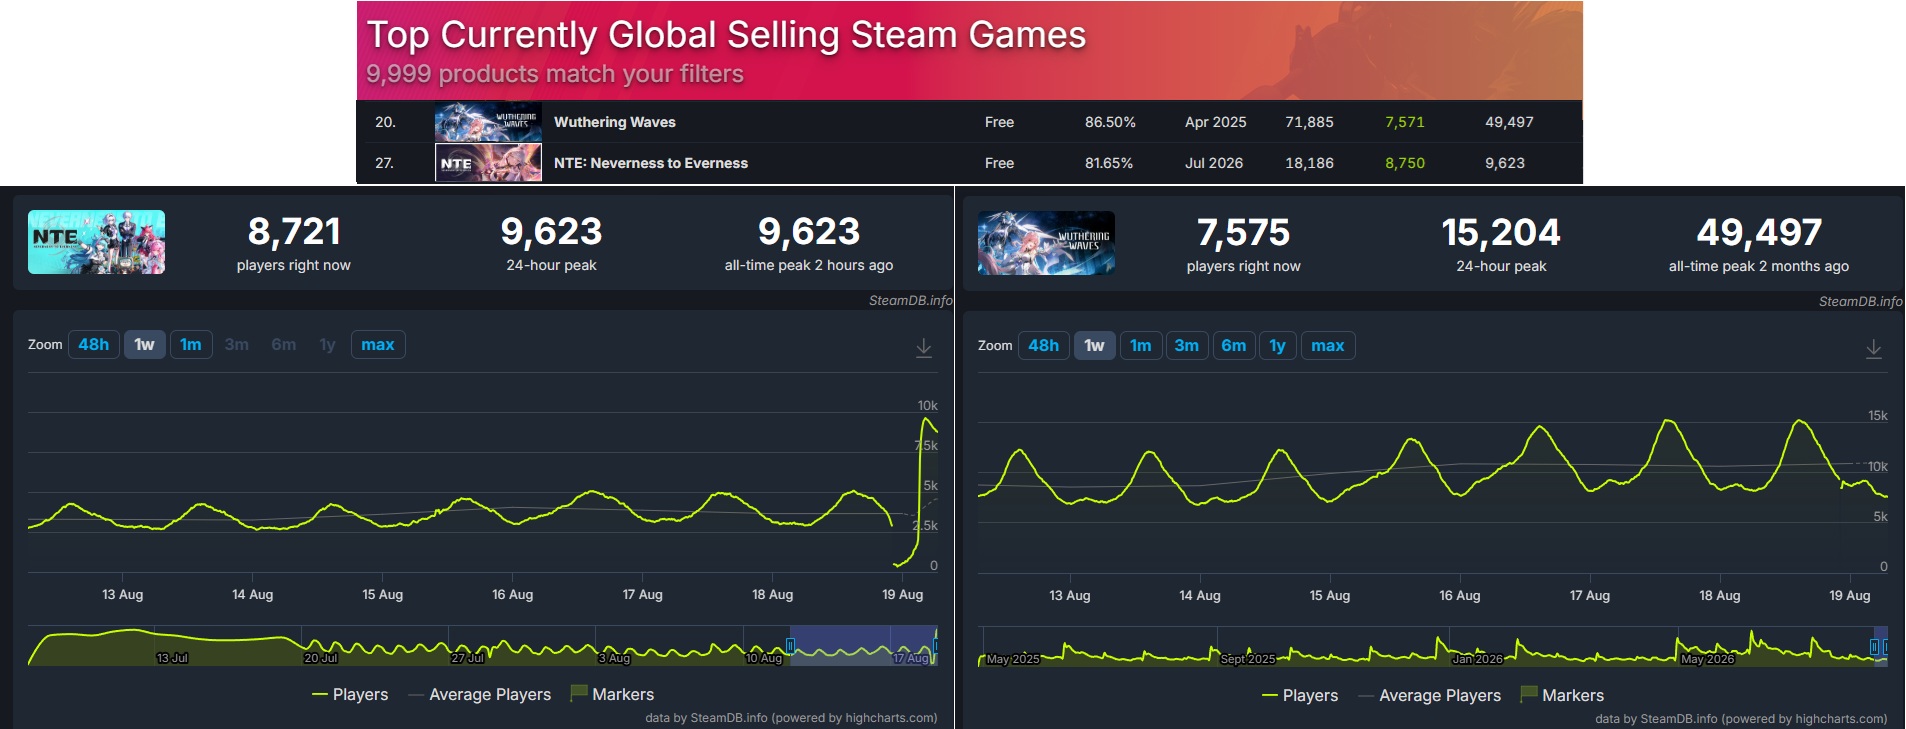Click the Free price in NTE row
This screenshot has height=729, width=1906.
pyautogui.click(x=999, y=163)
